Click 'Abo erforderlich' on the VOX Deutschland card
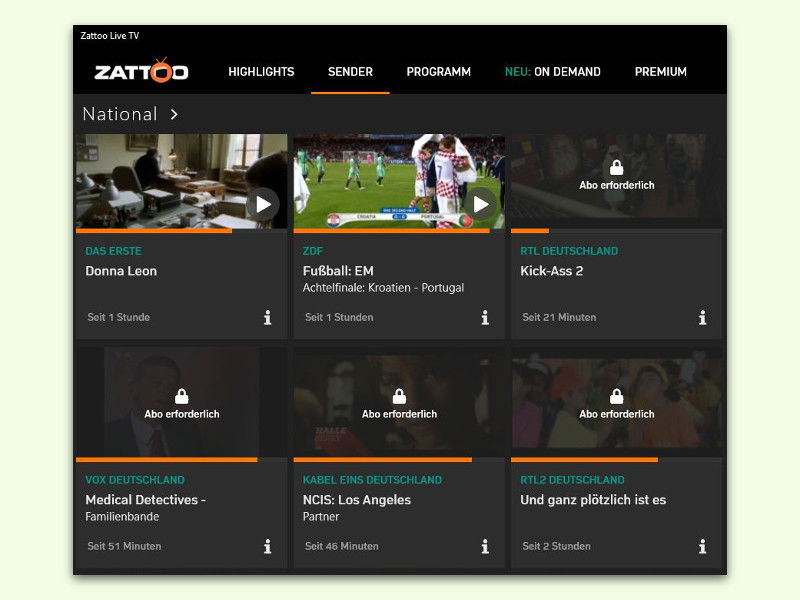 coord(182,414)
